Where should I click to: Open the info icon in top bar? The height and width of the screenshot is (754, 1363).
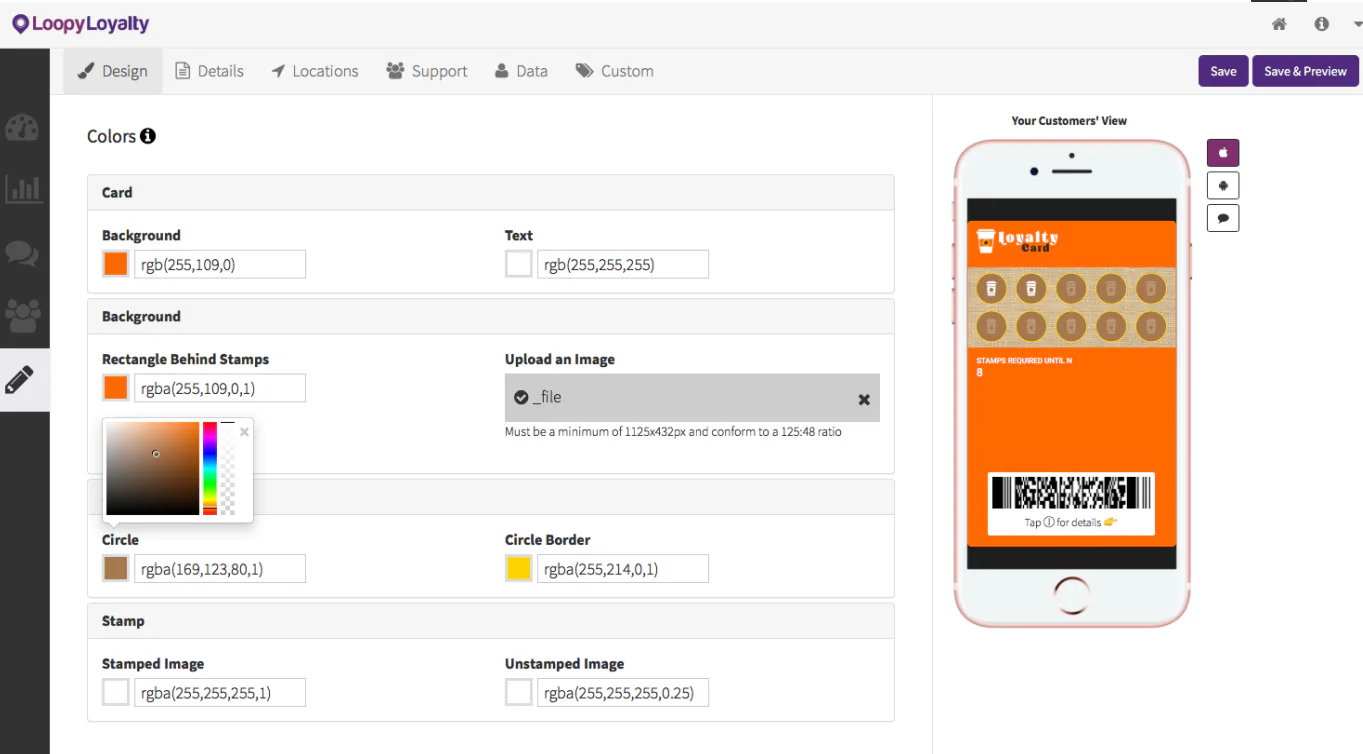coord(1321,24)
